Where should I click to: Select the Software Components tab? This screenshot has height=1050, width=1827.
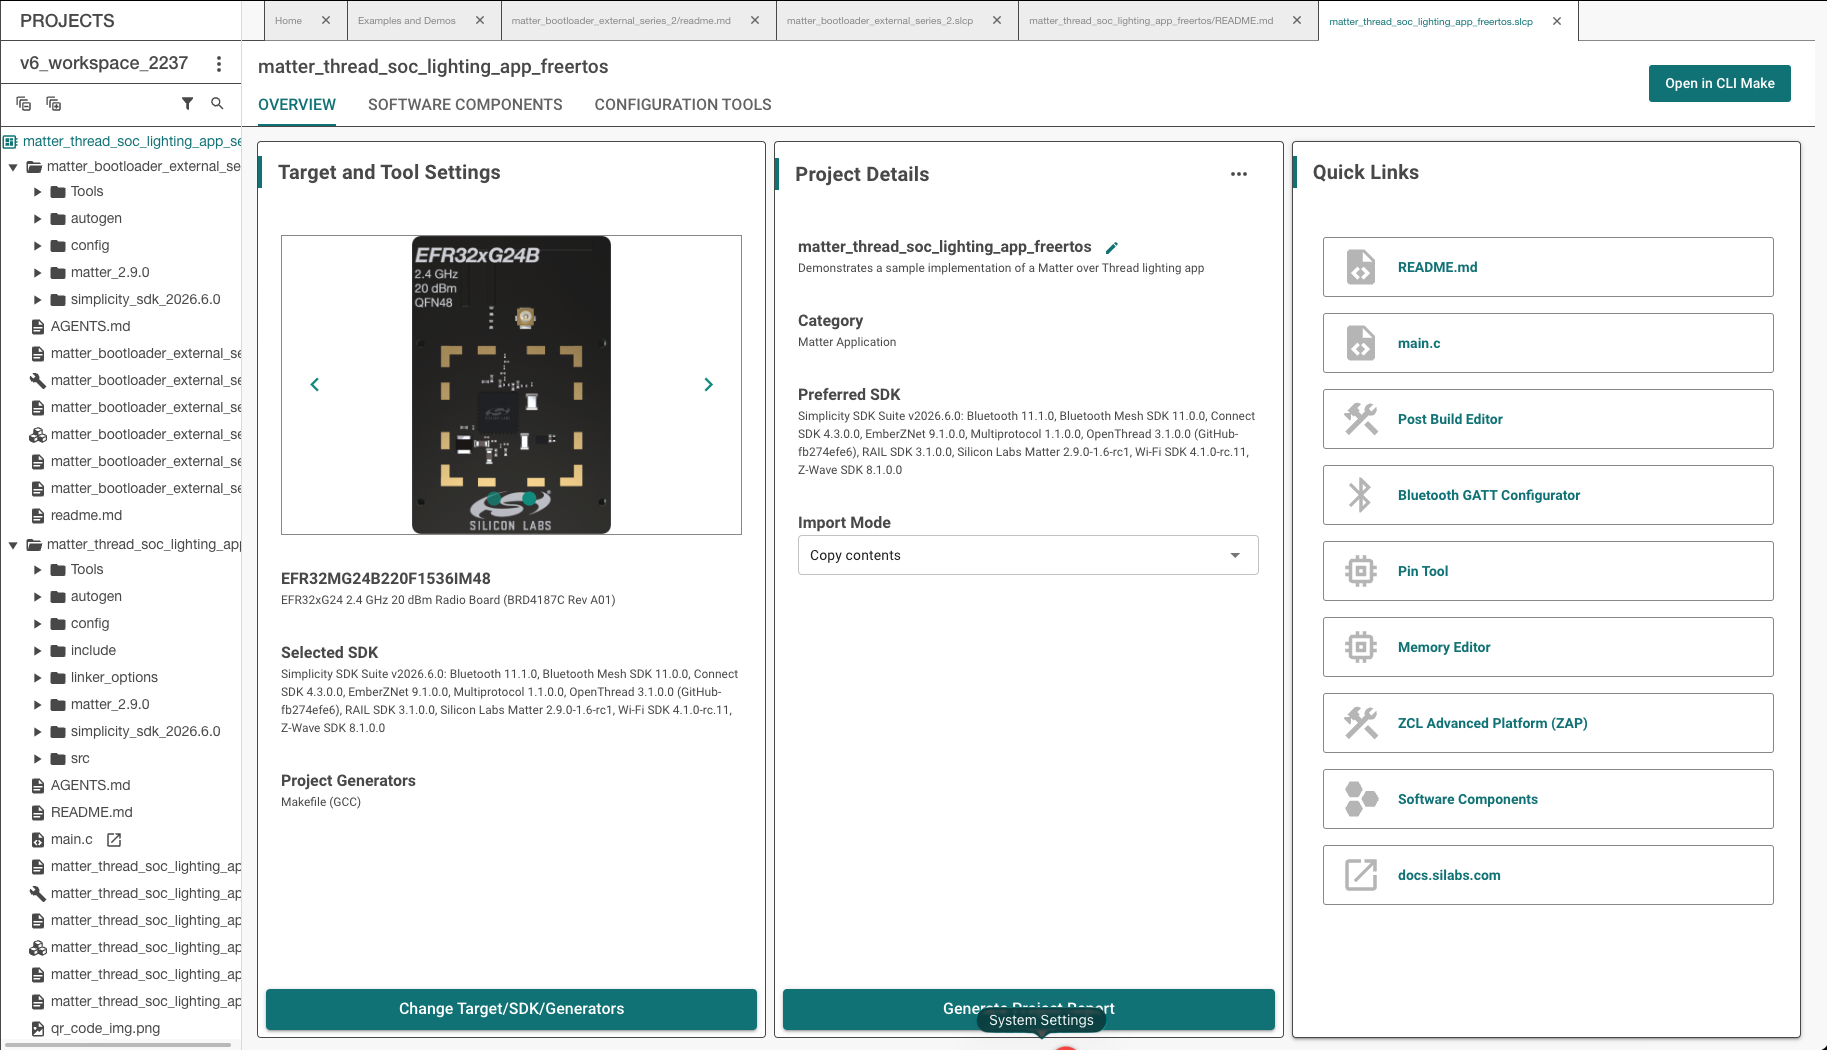[465, 105]
